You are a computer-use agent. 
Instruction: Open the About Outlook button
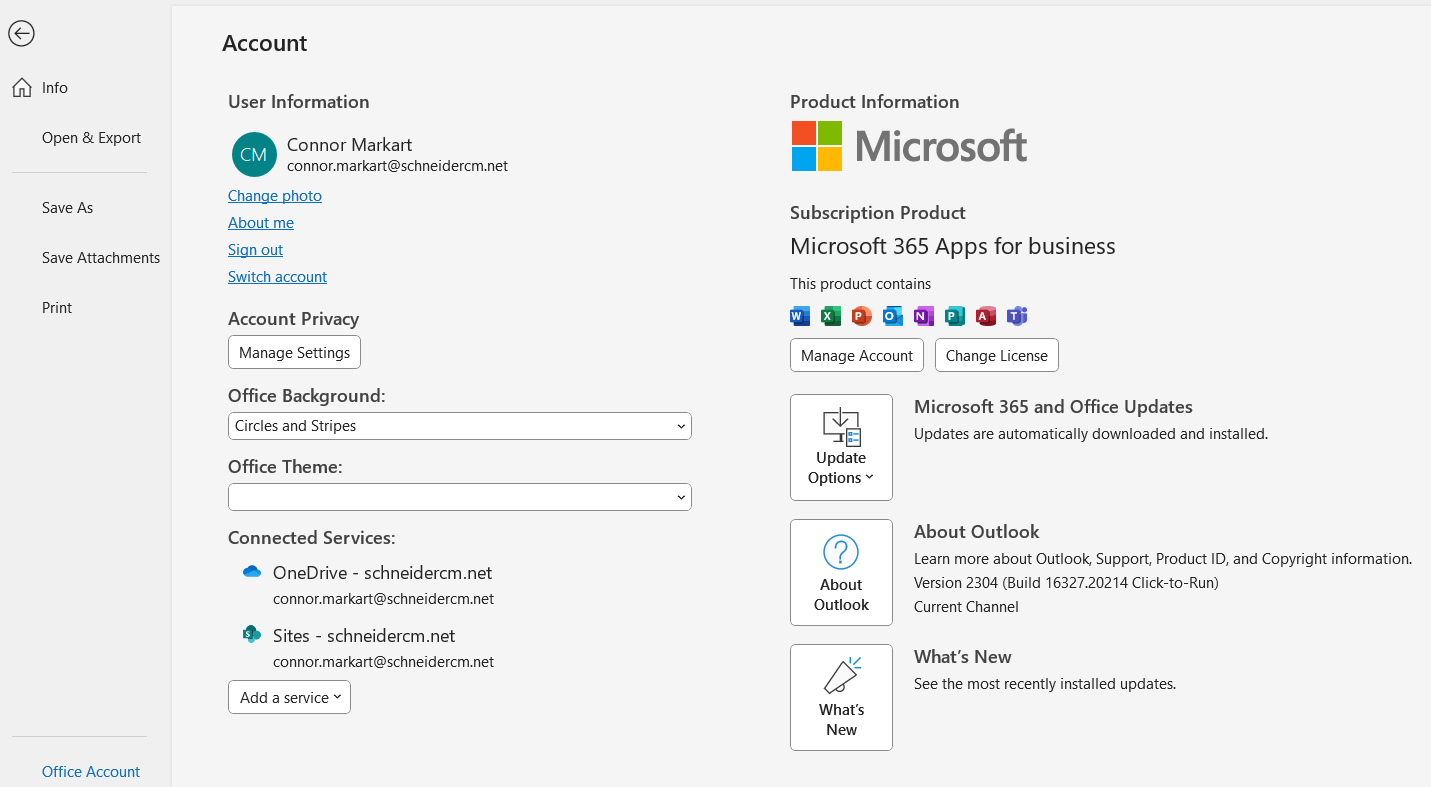(841, 572)
